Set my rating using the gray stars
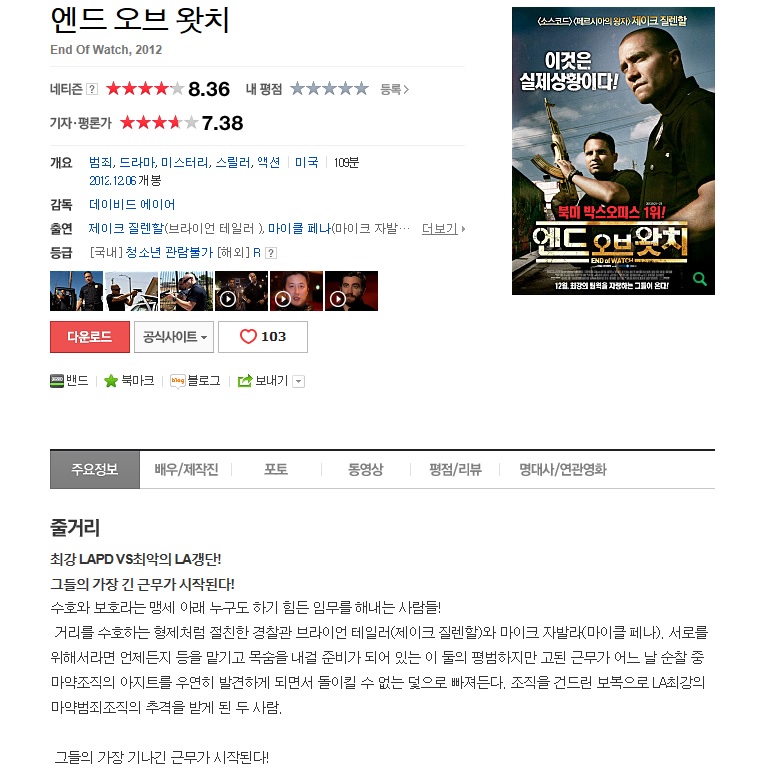 click(329, 89)
